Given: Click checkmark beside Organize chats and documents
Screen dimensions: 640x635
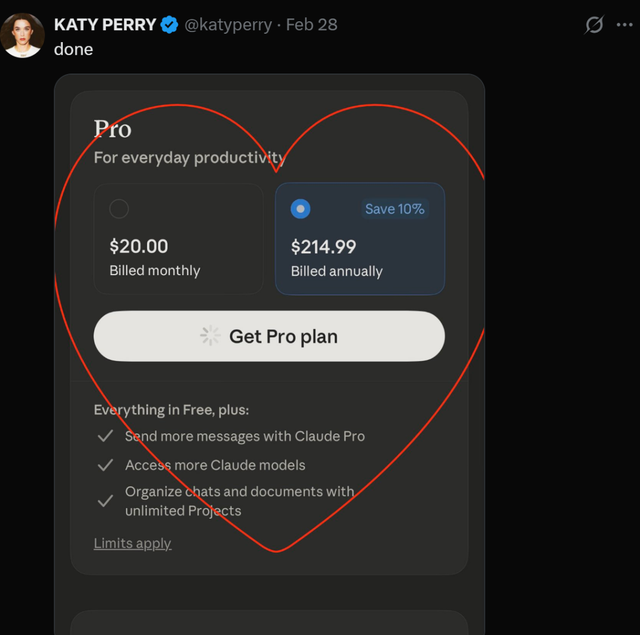Looking at the screenshot, I should [x=105, y=501].
